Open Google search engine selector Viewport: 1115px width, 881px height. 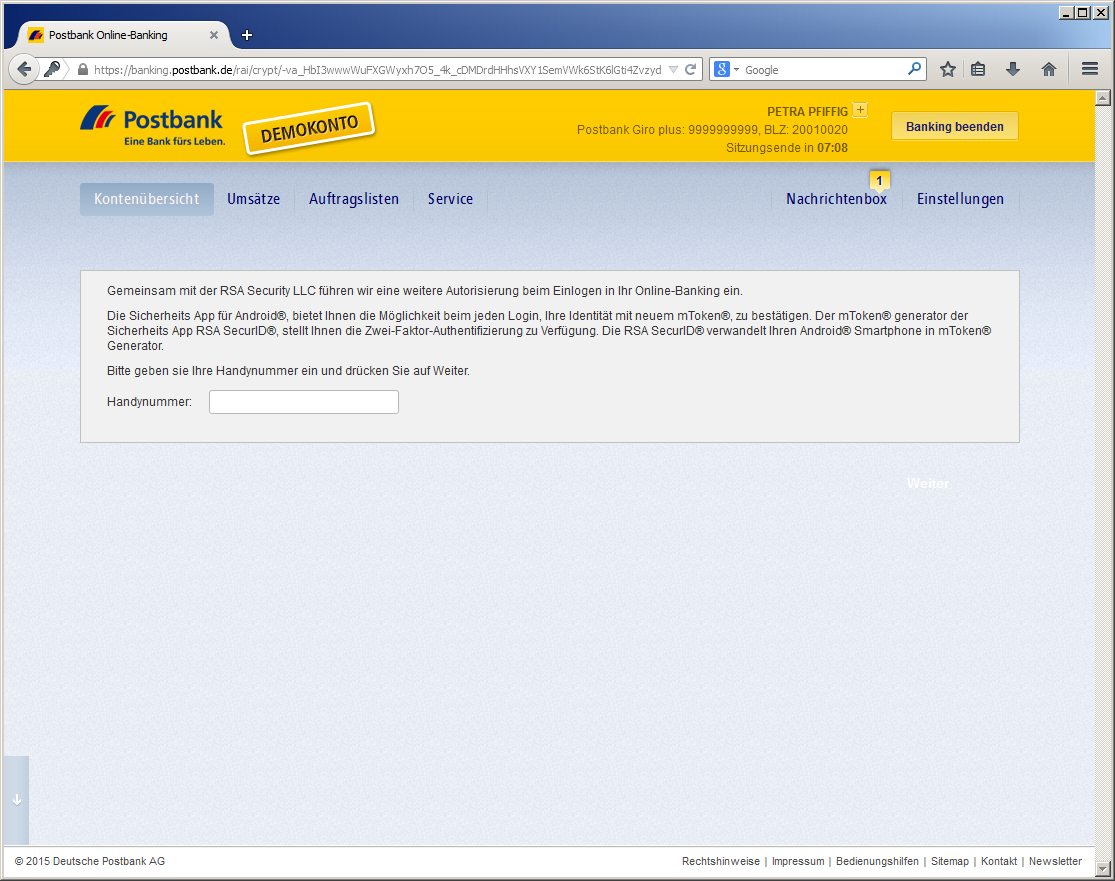(727, 70)
